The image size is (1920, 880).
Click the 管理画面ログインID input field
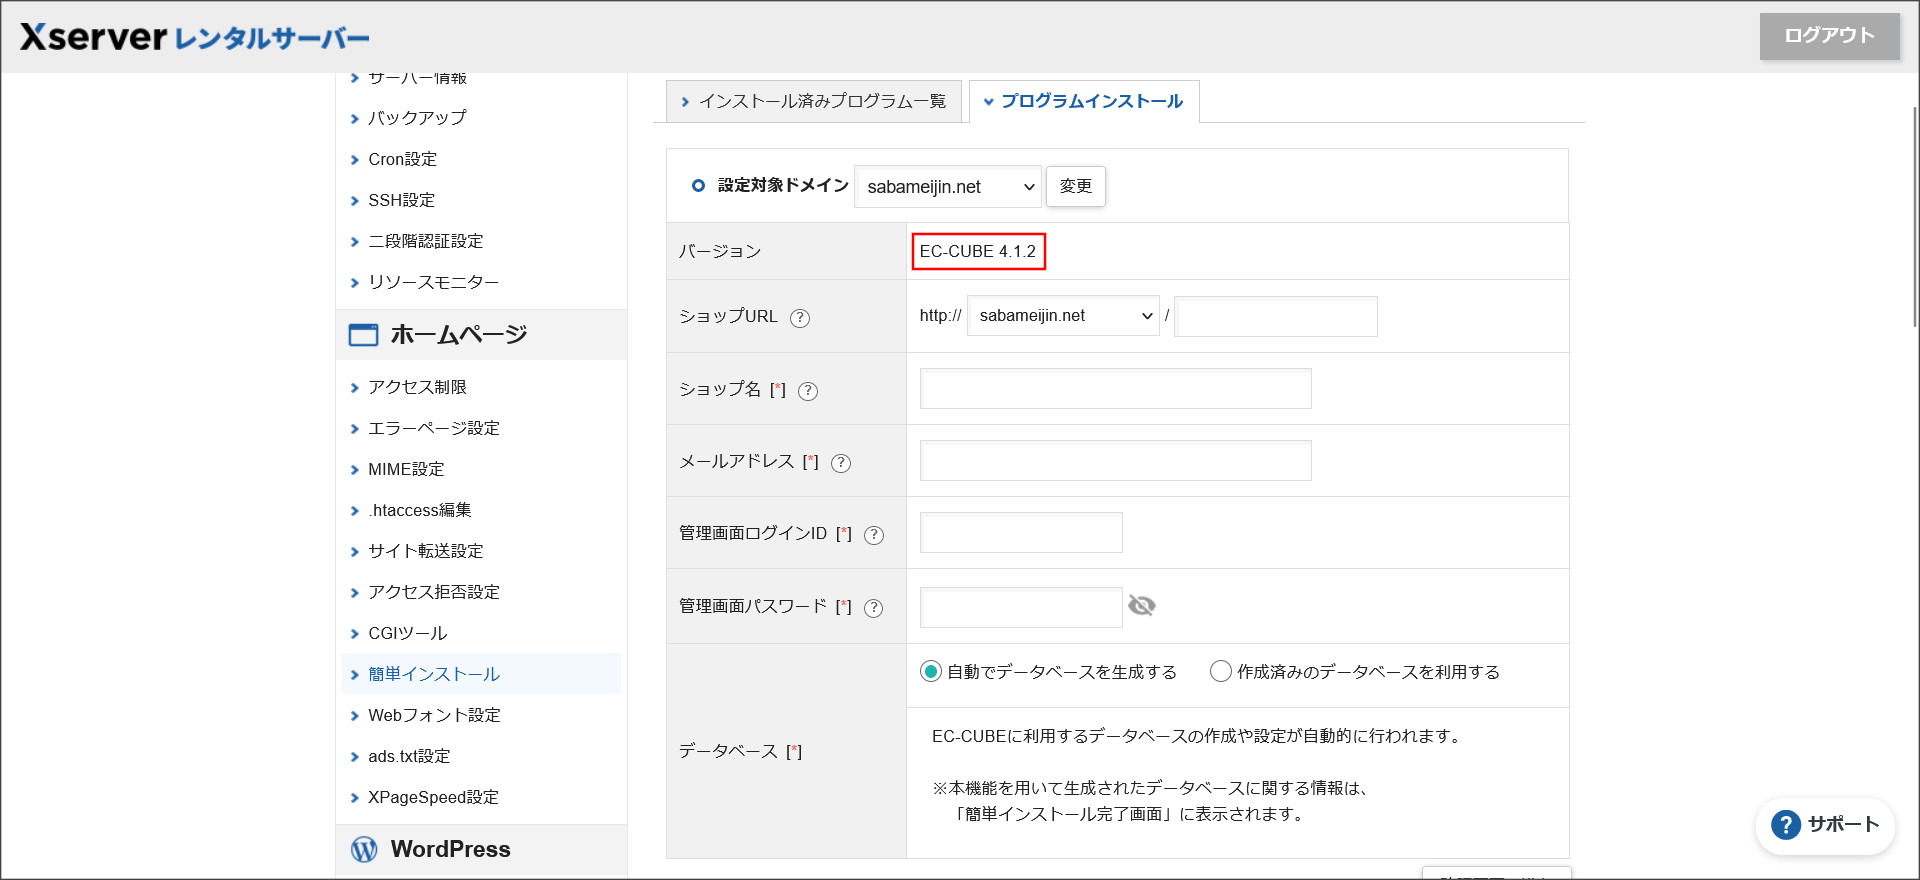[x=1021, y=533]
